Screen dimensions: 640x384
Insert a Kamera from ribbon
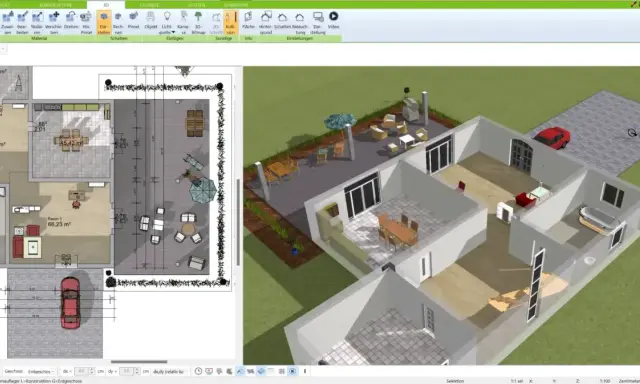[x=183, y=22]
